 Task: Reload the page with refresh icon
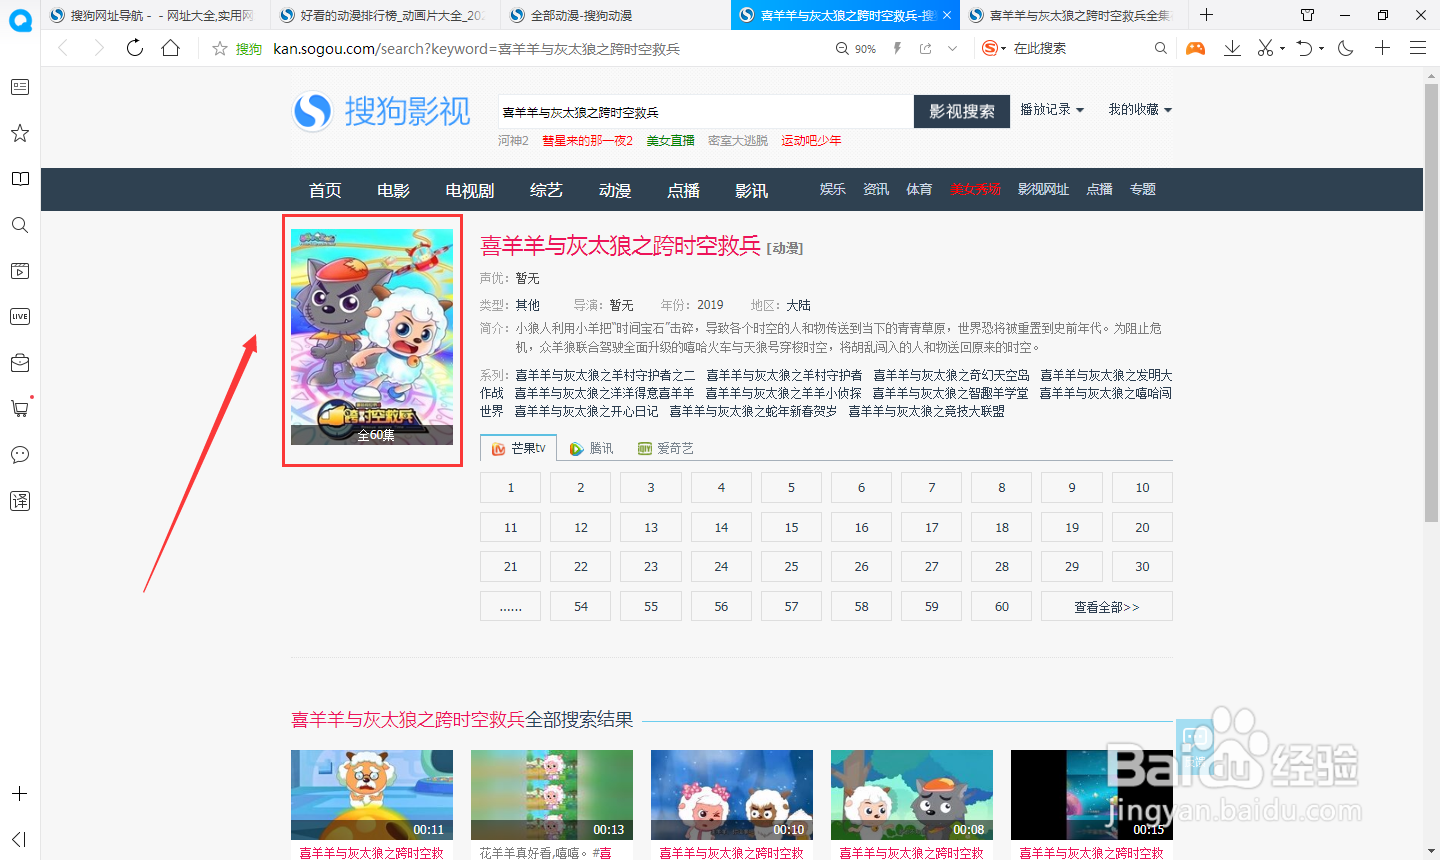[135, 48]
